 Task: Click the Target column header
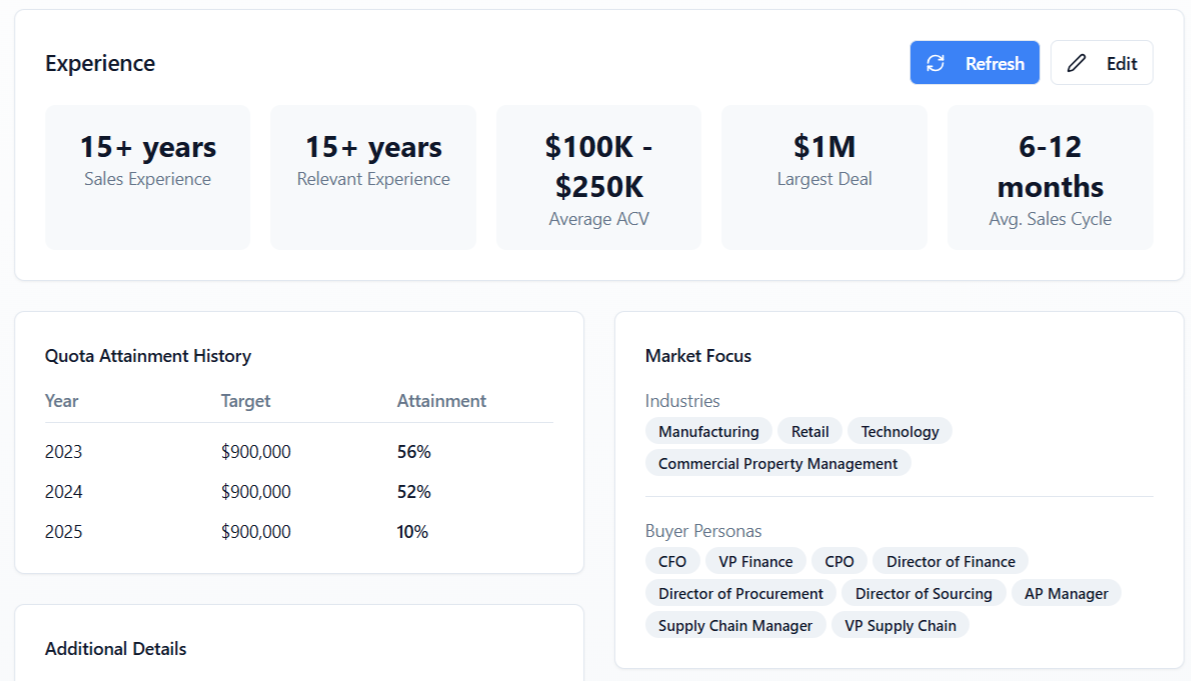[245, 401]
